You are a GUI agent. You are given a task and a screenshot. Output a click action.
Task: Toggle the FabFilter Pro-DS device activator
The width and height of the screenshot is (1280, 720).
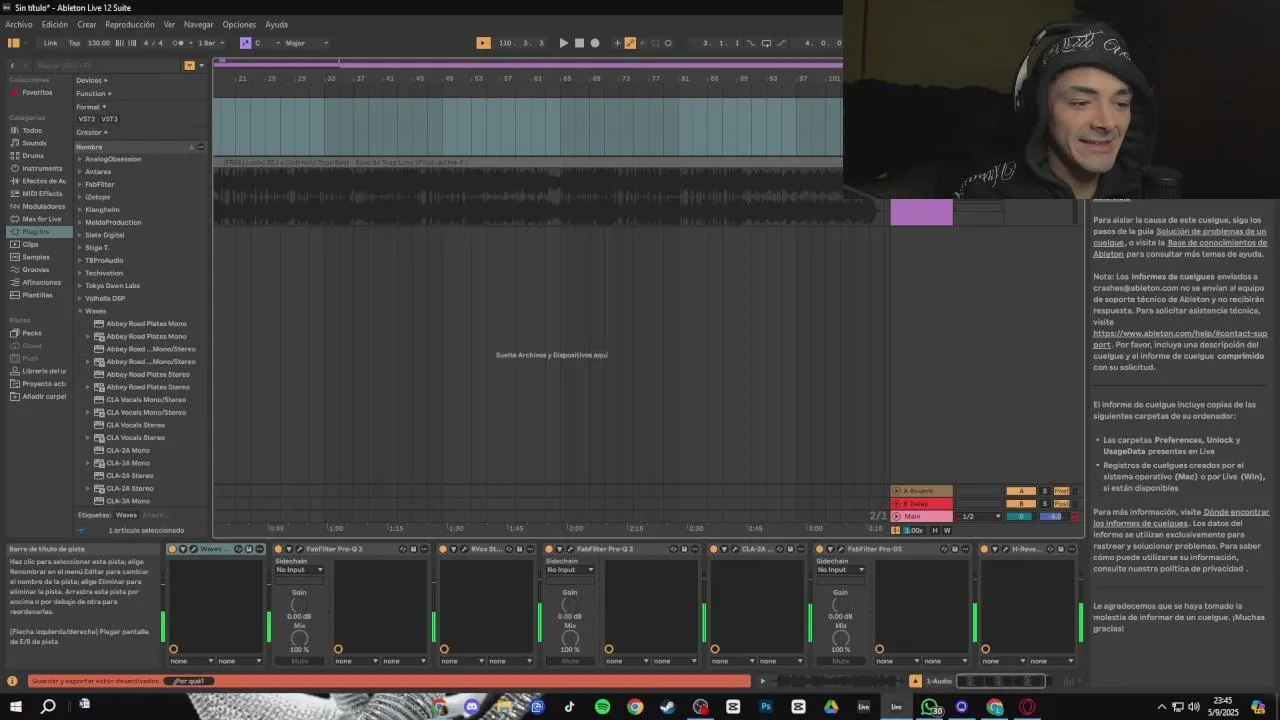click(819, 549)
